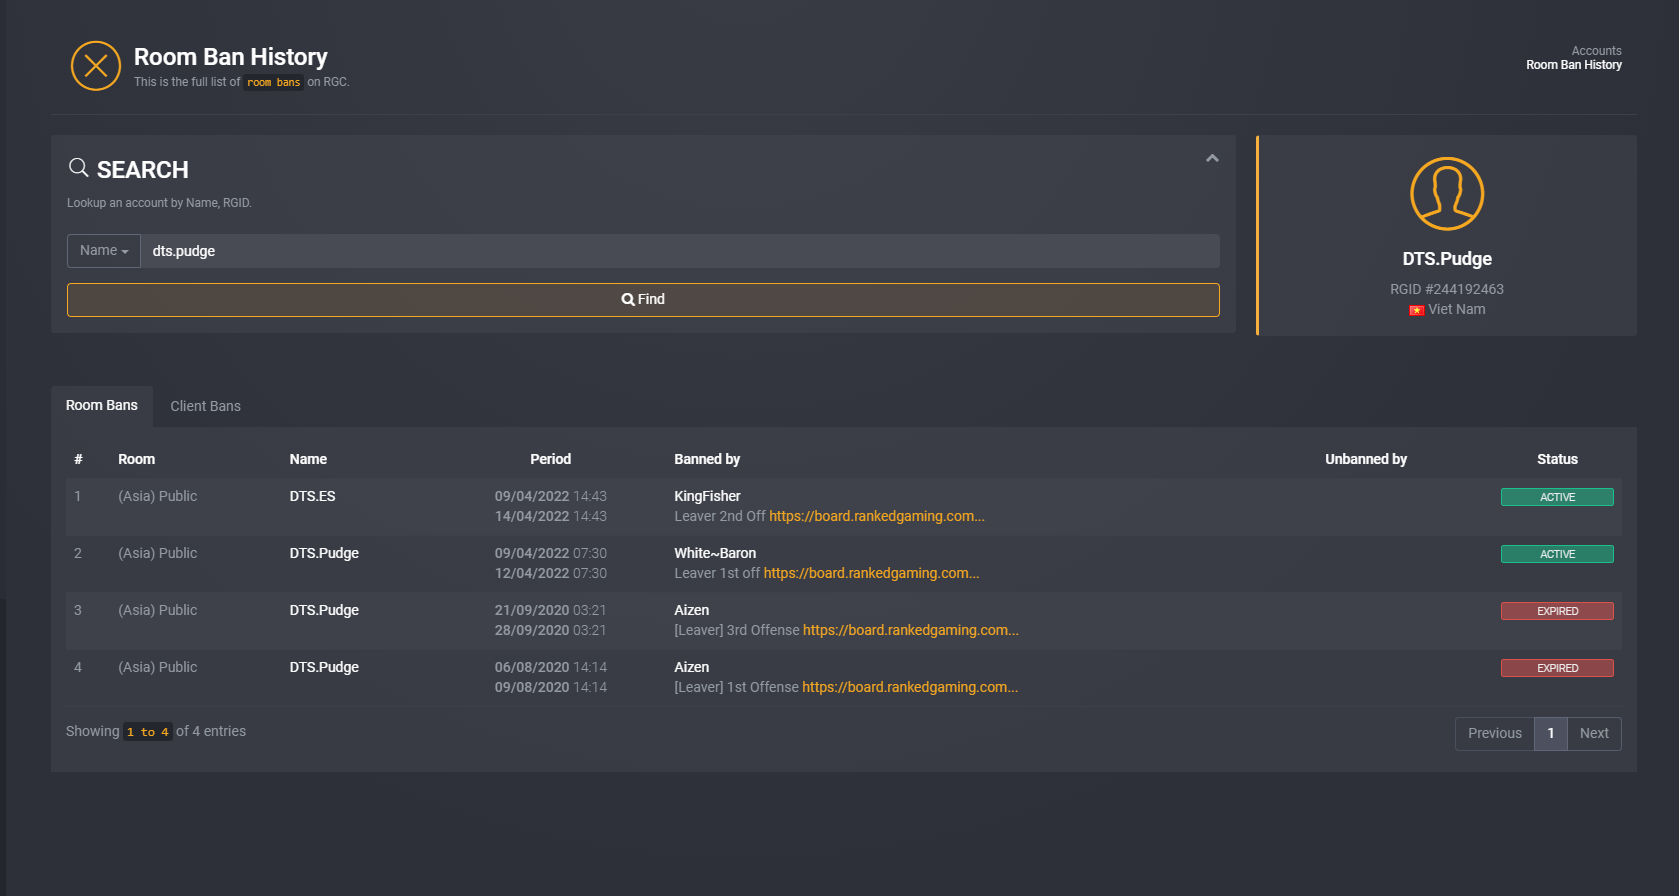The height and width of the screenshot is (896, 1679).
Task: Click EXPIRED badge for Aizen's 1st Offense ban
Action: pos(1557,668)
